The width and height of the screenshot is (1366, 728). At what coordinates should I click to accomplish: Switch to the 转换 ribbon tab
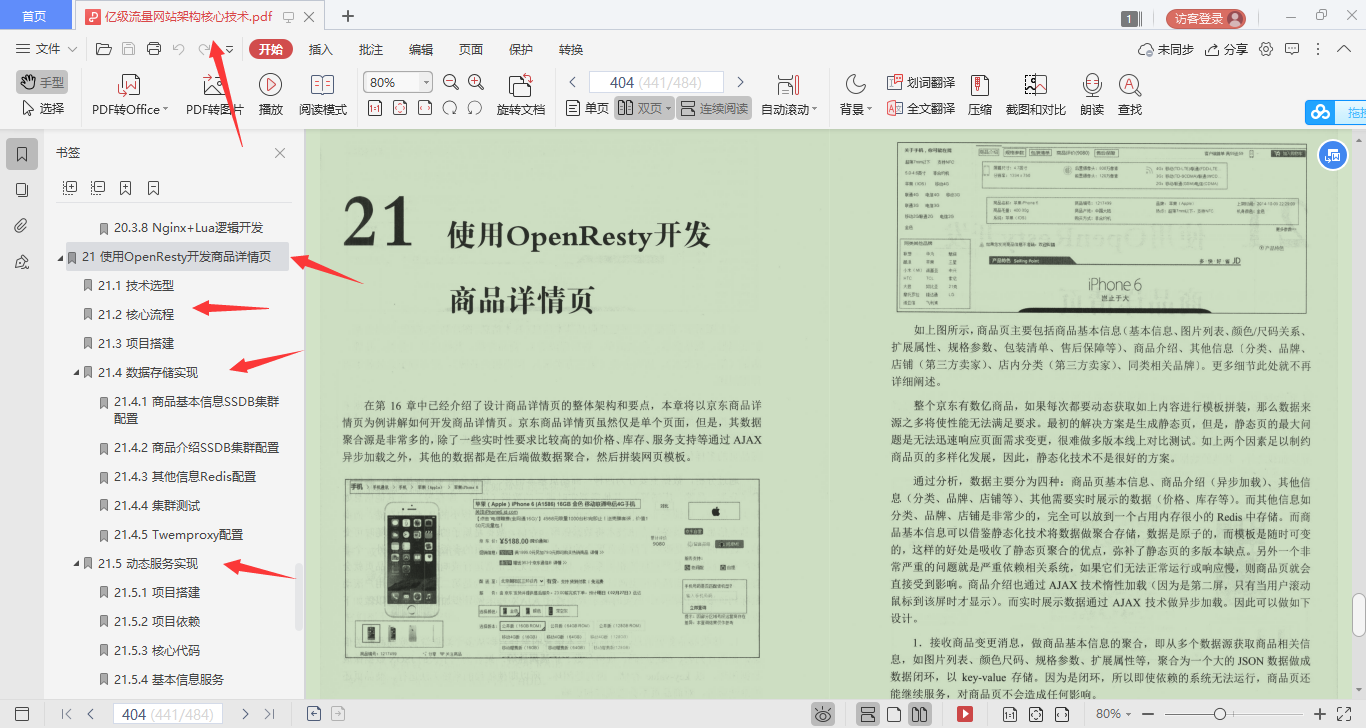(570, 48)
